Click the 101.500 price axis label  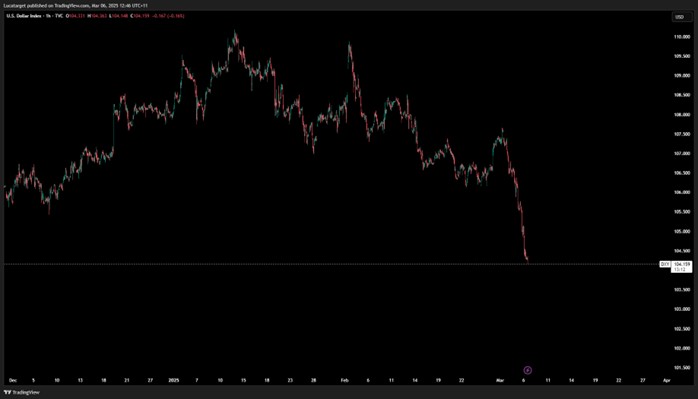[x=682, y=368]
